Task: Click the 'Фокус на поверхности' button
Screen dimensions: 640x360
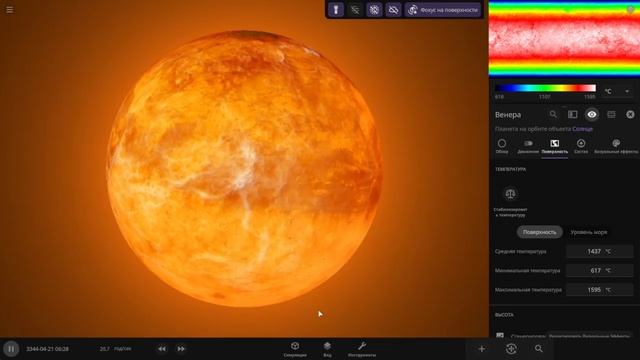Action: [443, 10]
